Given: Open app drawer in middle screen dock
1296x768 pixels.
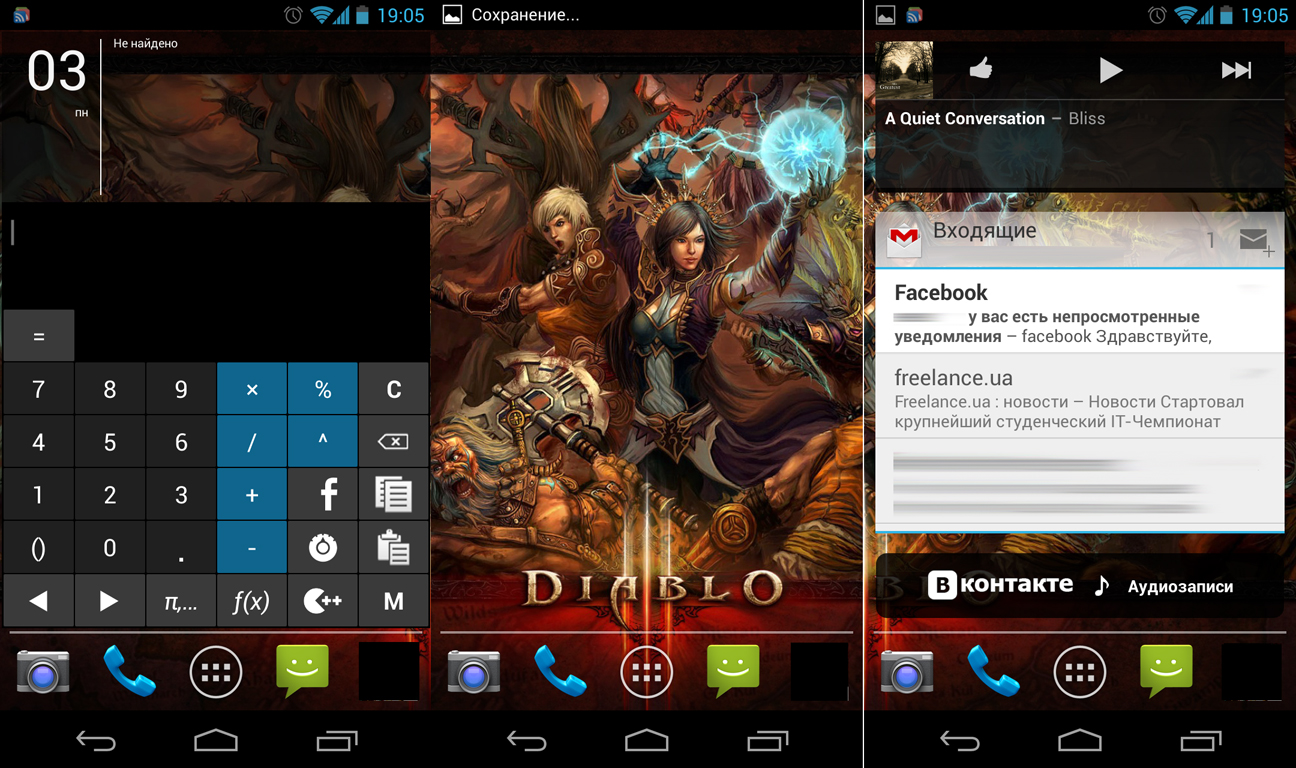Looking at the screenshot, I should [x=647, y=671].
